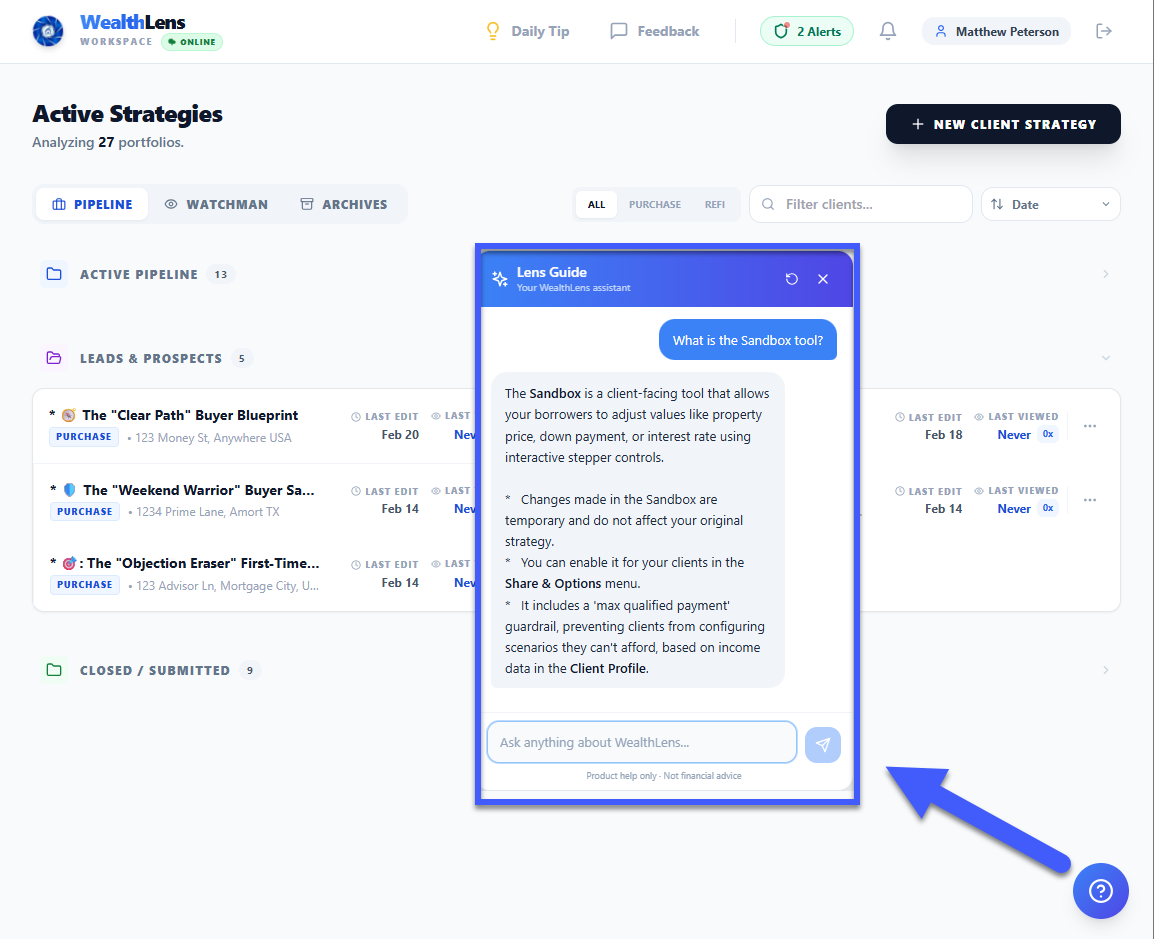Focus the Filter clients search field
This screenshot has width=1154, height=939.
click(x=860, y=204)
